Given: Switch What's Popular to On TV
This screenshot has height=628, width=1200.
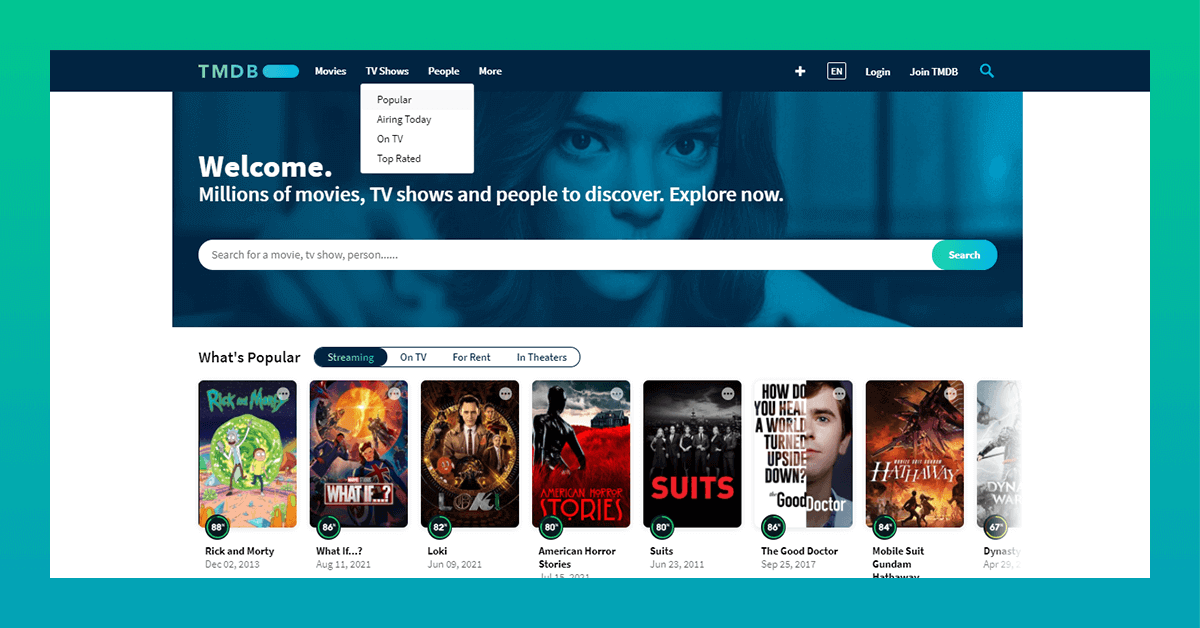Looking at the screenshot, I should [413, 357].
